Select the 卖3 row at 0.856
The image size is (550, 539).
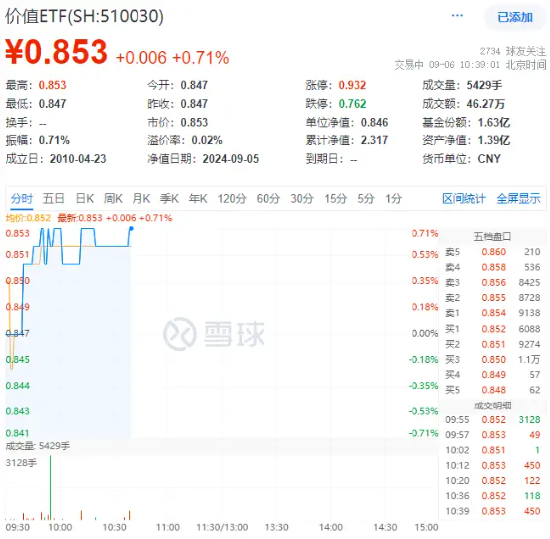point(492,282)
